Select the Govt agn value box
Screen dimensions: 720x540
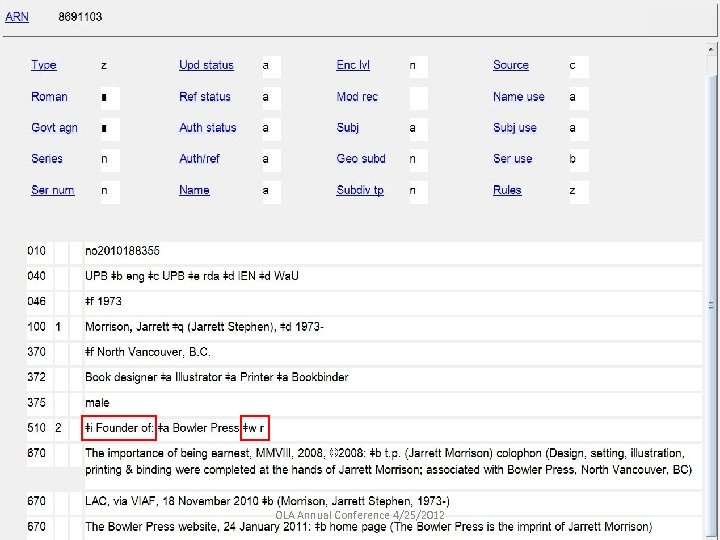(x=110, y=129)
